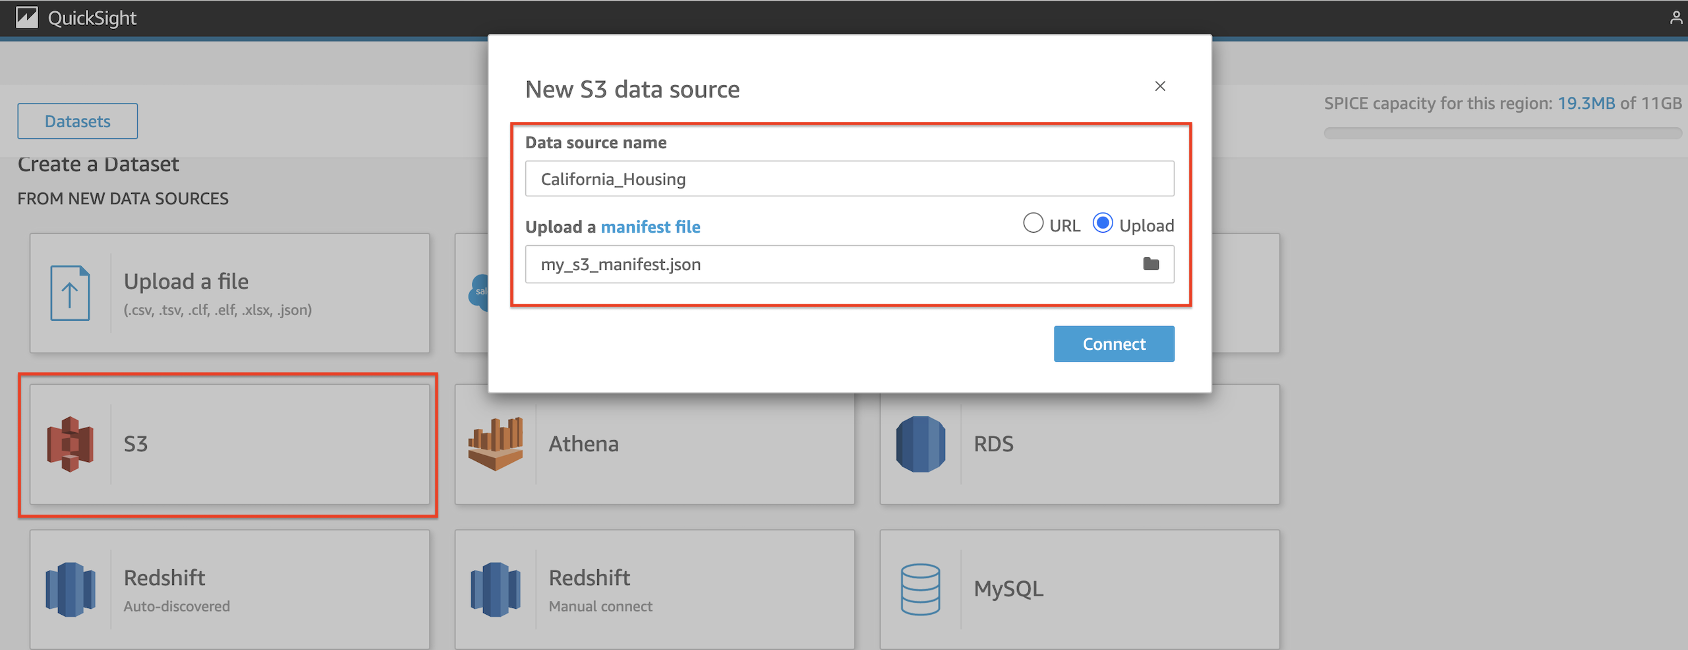This screenshot has width=1688, height=650.
Task: Click the 19.3MB SPICE capacity link
Action: coord(1586,103)
